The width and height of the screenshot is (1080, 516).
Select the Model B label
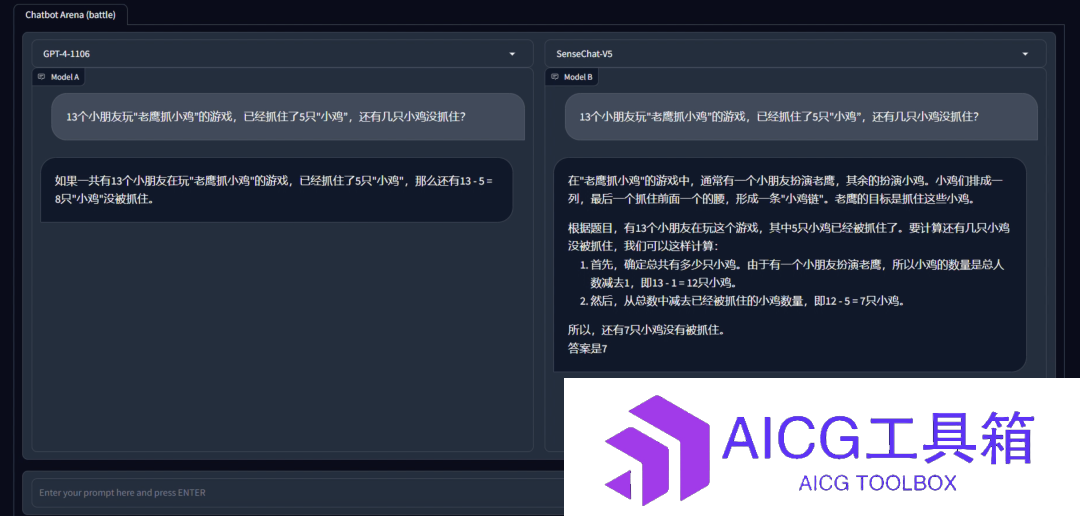pyautogui.click(x=578, y=77)
